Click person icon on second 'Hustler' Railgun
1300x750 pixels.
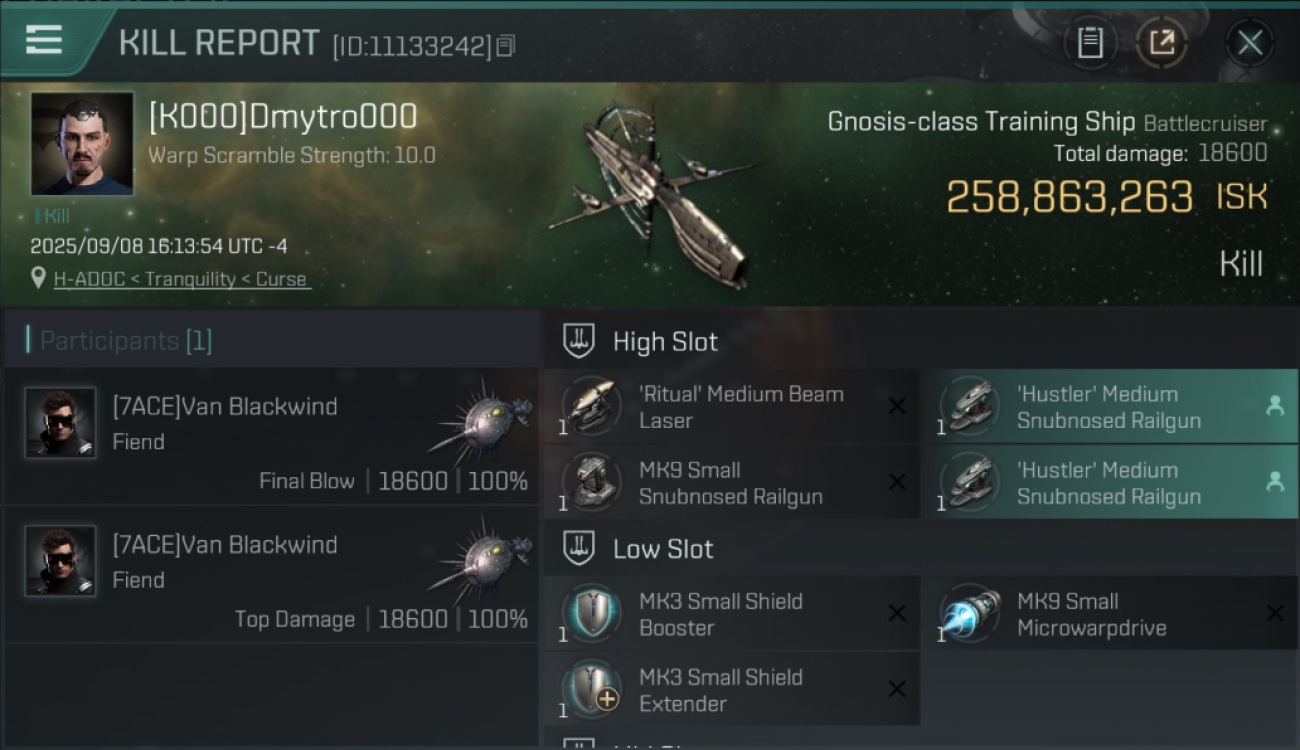click(x=1275, y=482)
